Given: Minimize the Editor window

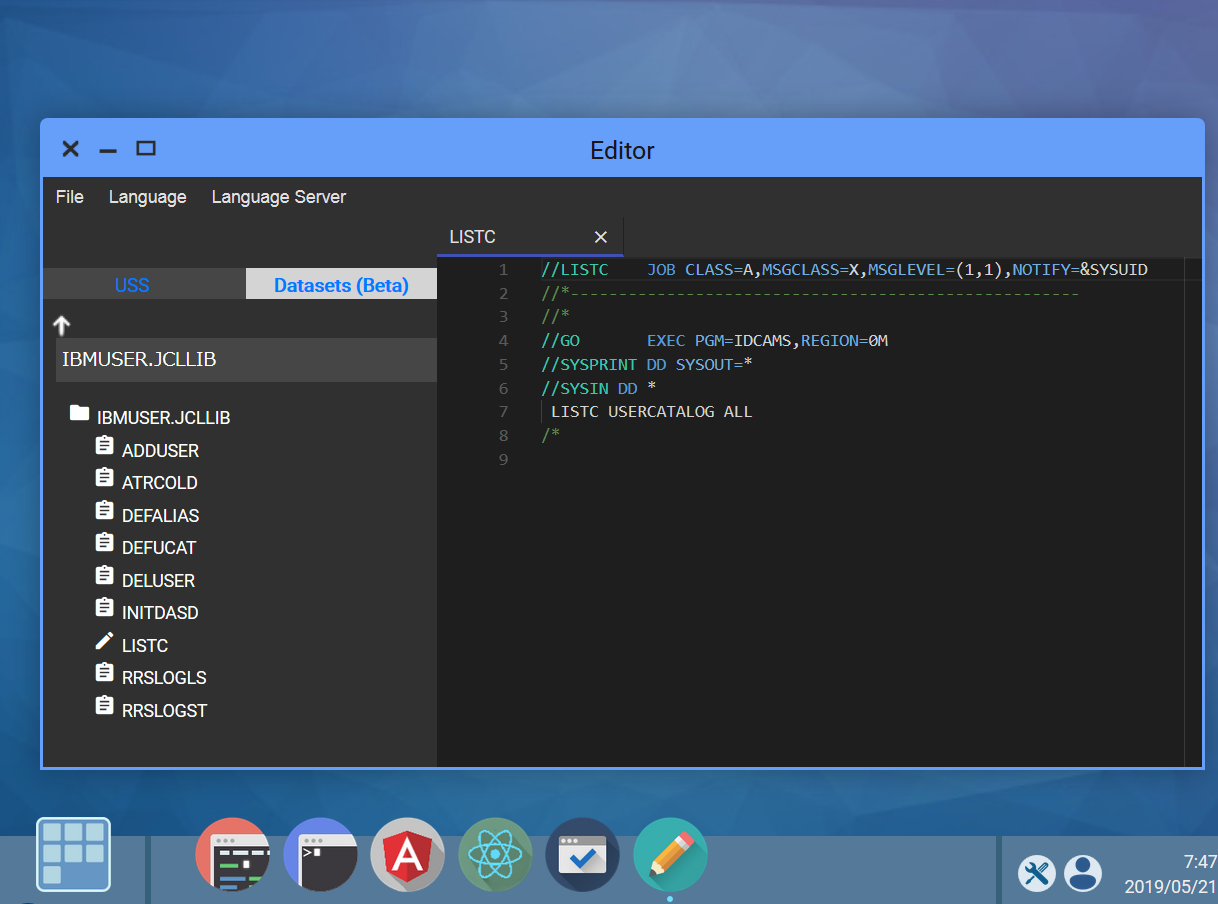Looking at the screenshot, I should click(108, 151).
